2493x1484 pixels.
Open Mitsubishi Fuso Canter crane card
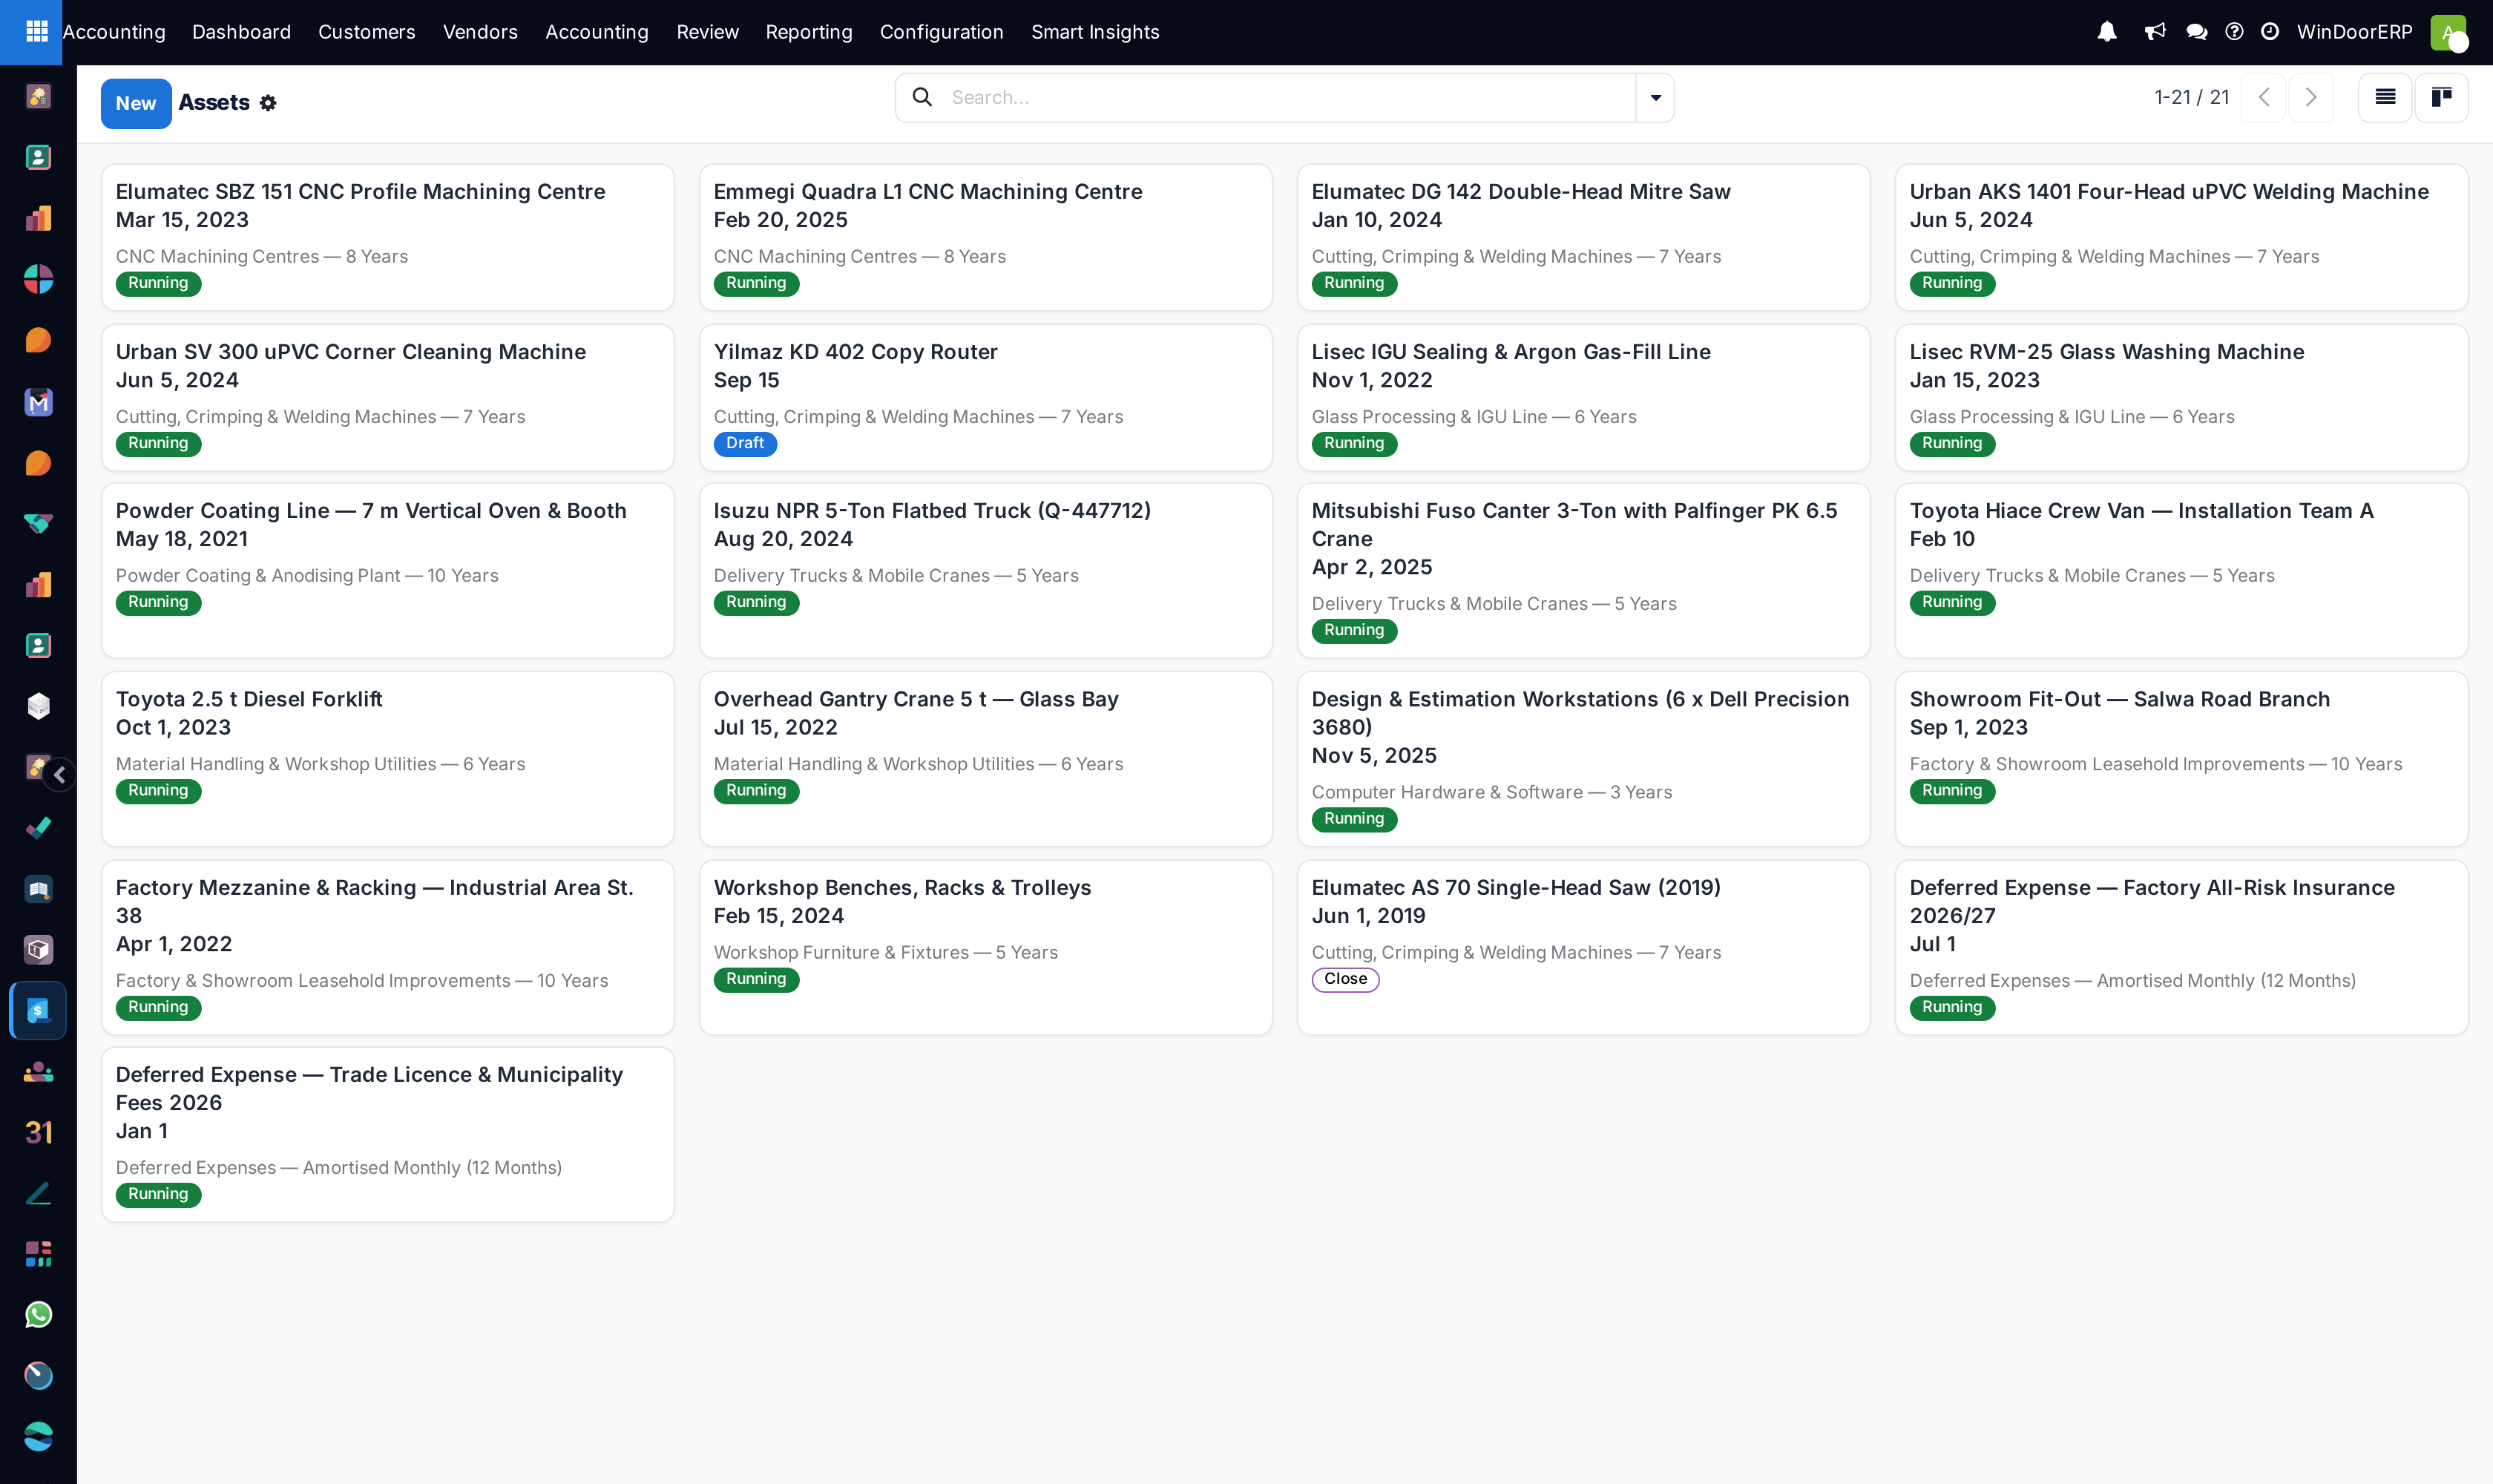[1583, 570]
